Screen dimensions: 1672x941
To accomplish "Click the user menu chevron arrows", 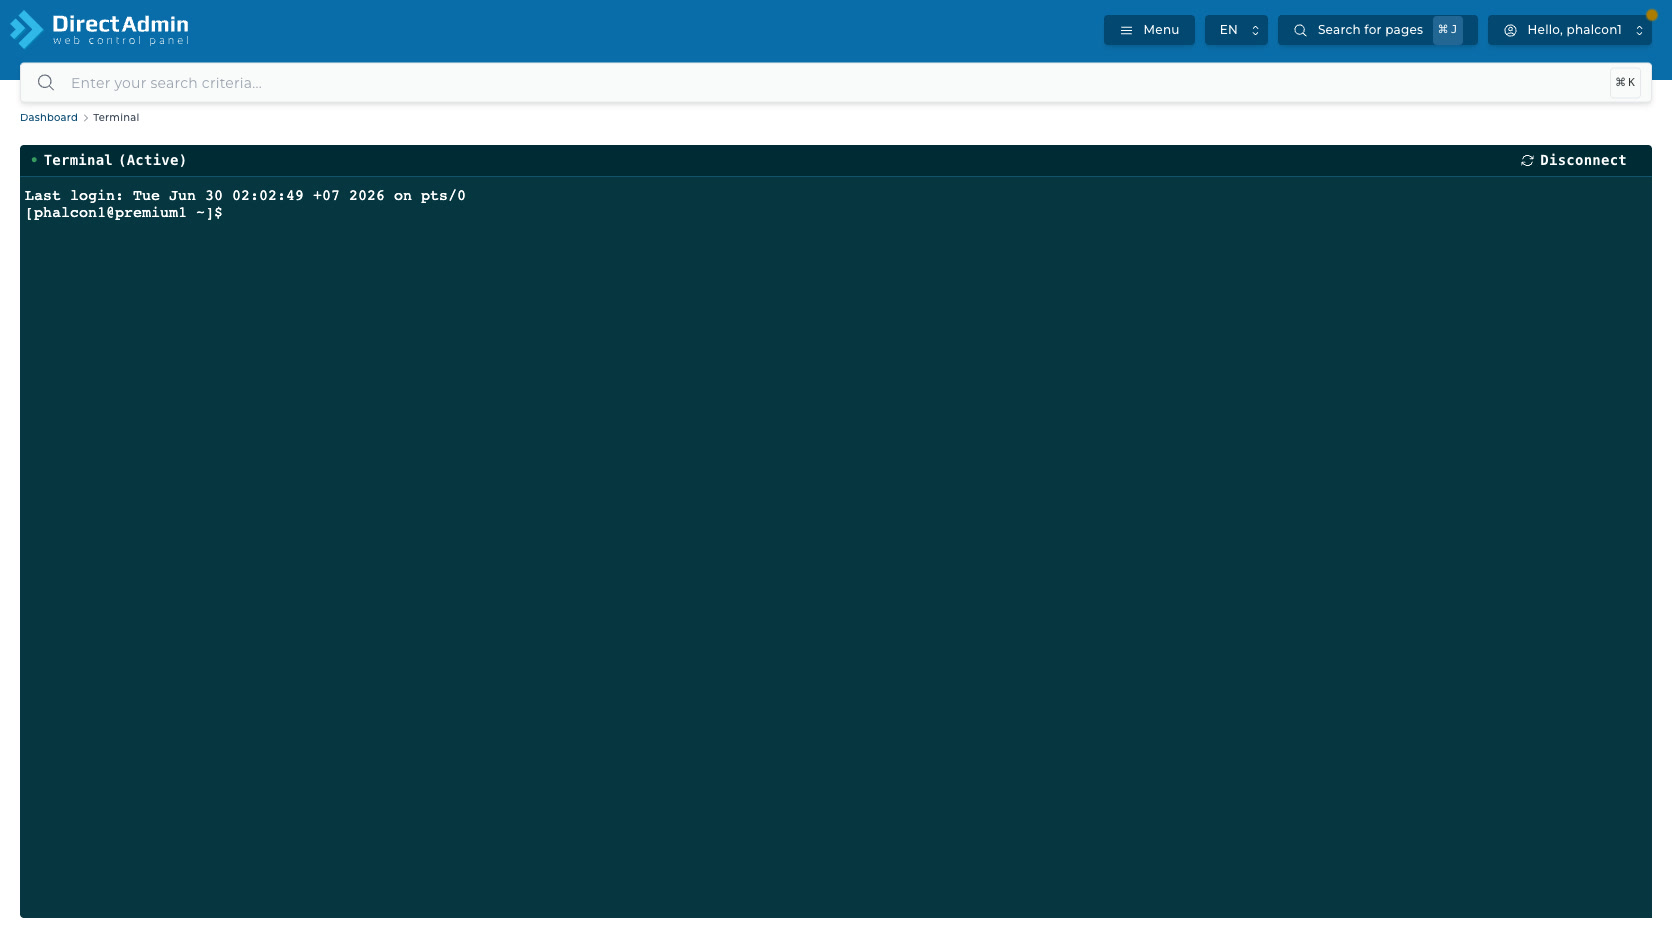I will pos(1639,31).
